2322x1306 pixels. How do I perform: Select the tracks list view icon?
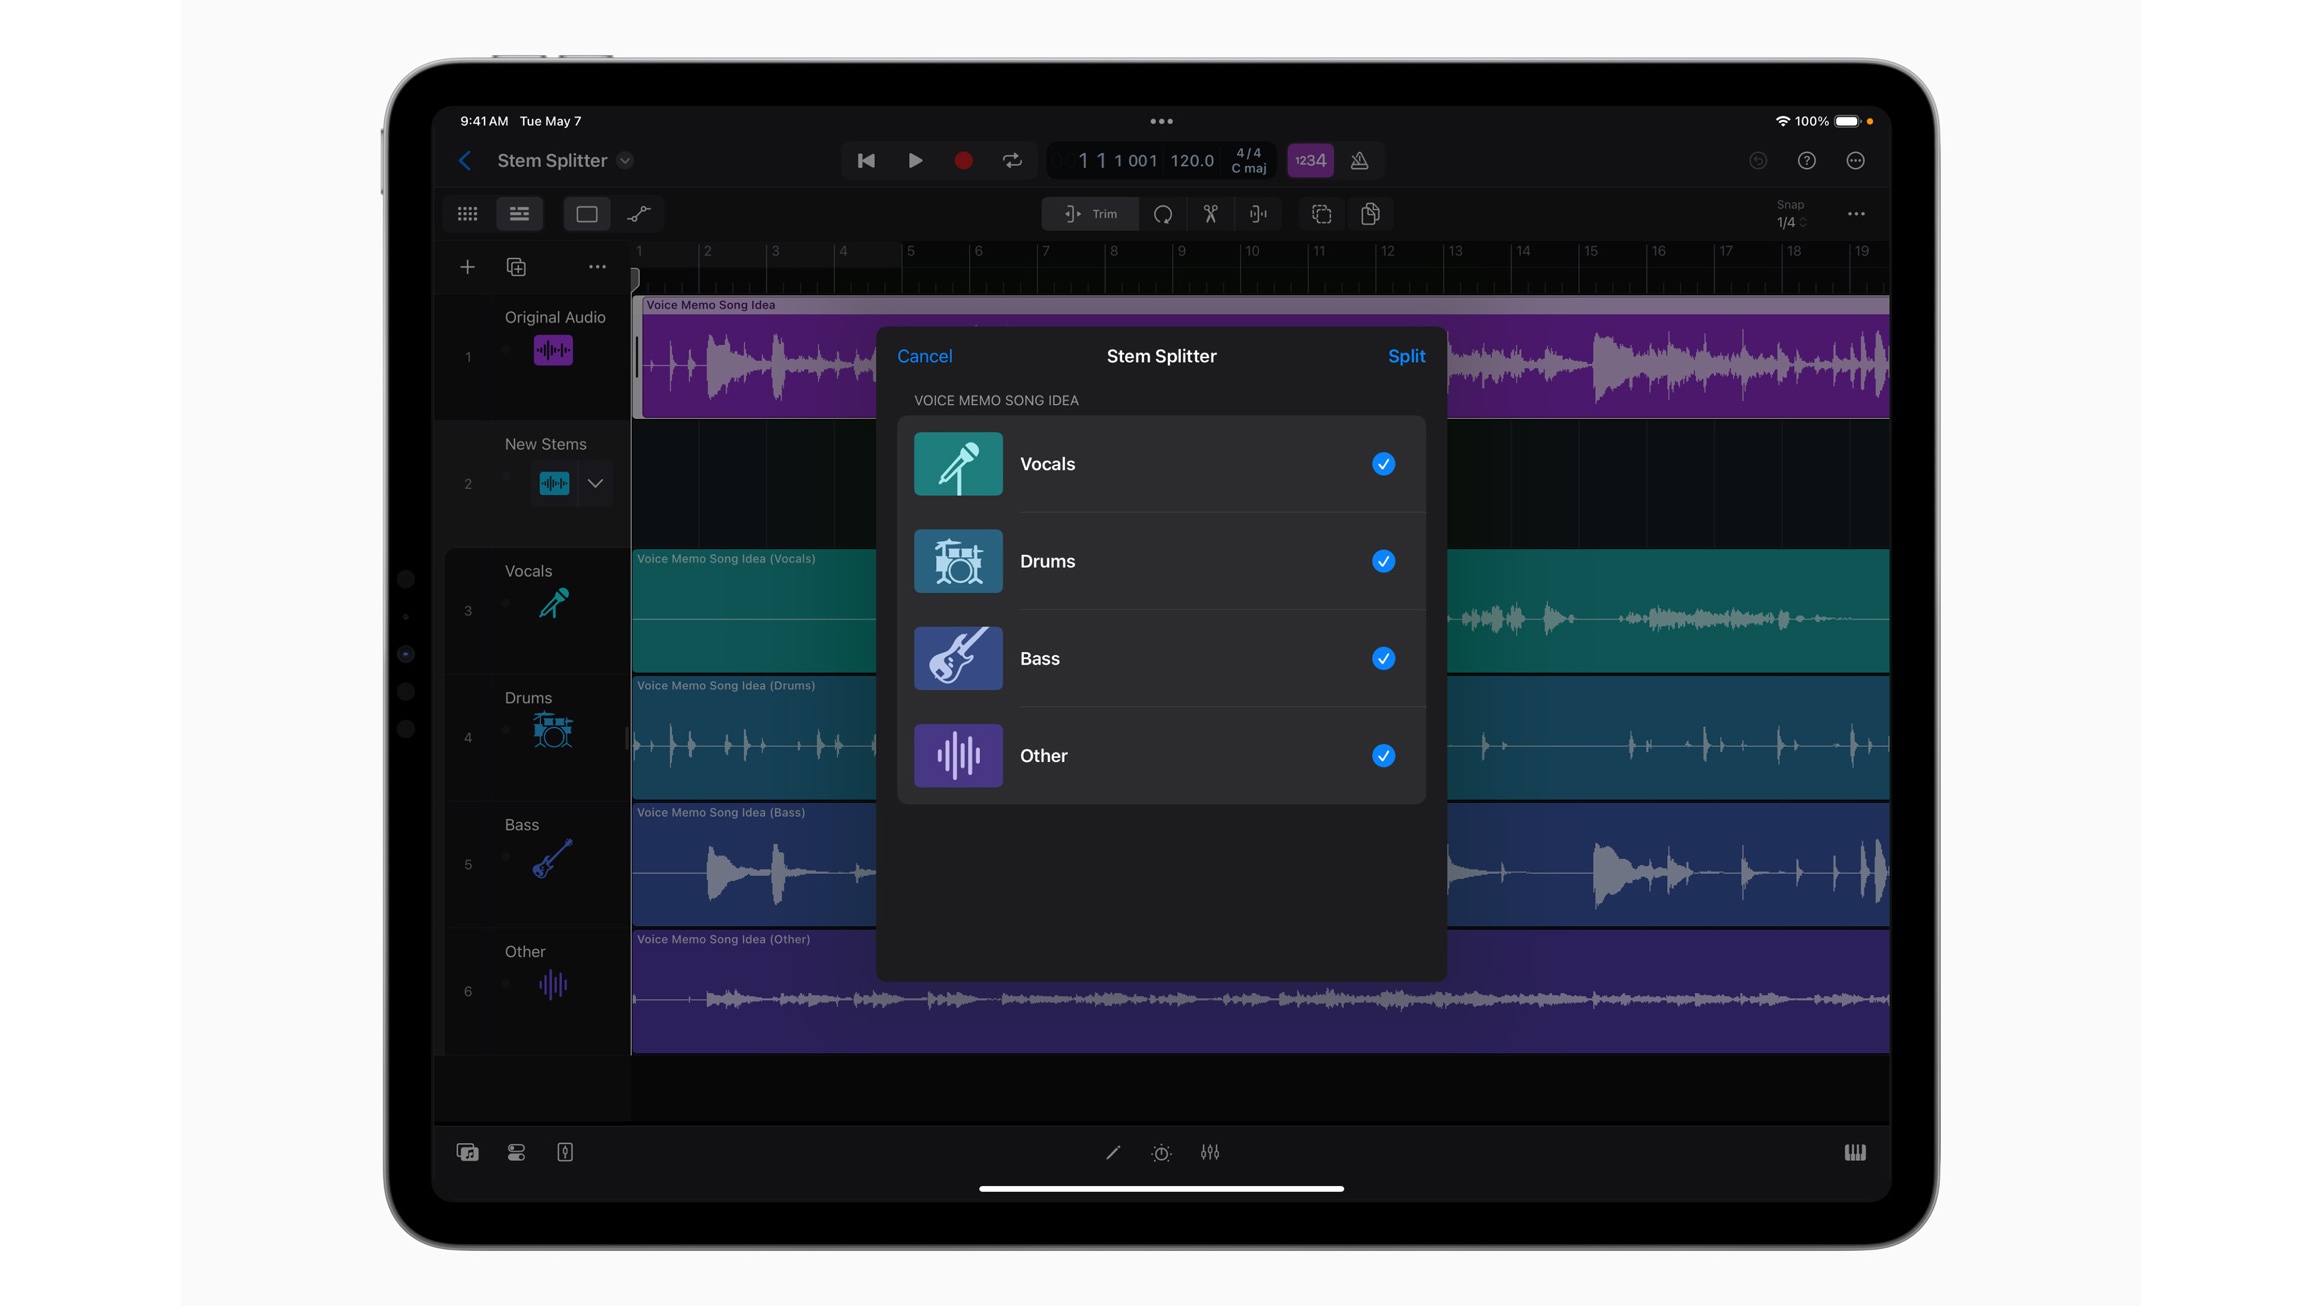click(x=519, y=214)
